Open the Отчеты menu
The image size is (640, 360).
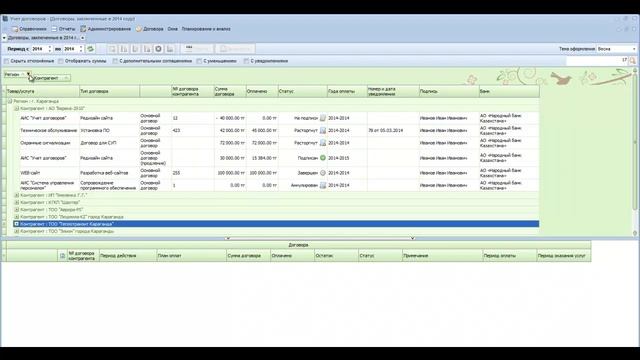pos(63,29)
